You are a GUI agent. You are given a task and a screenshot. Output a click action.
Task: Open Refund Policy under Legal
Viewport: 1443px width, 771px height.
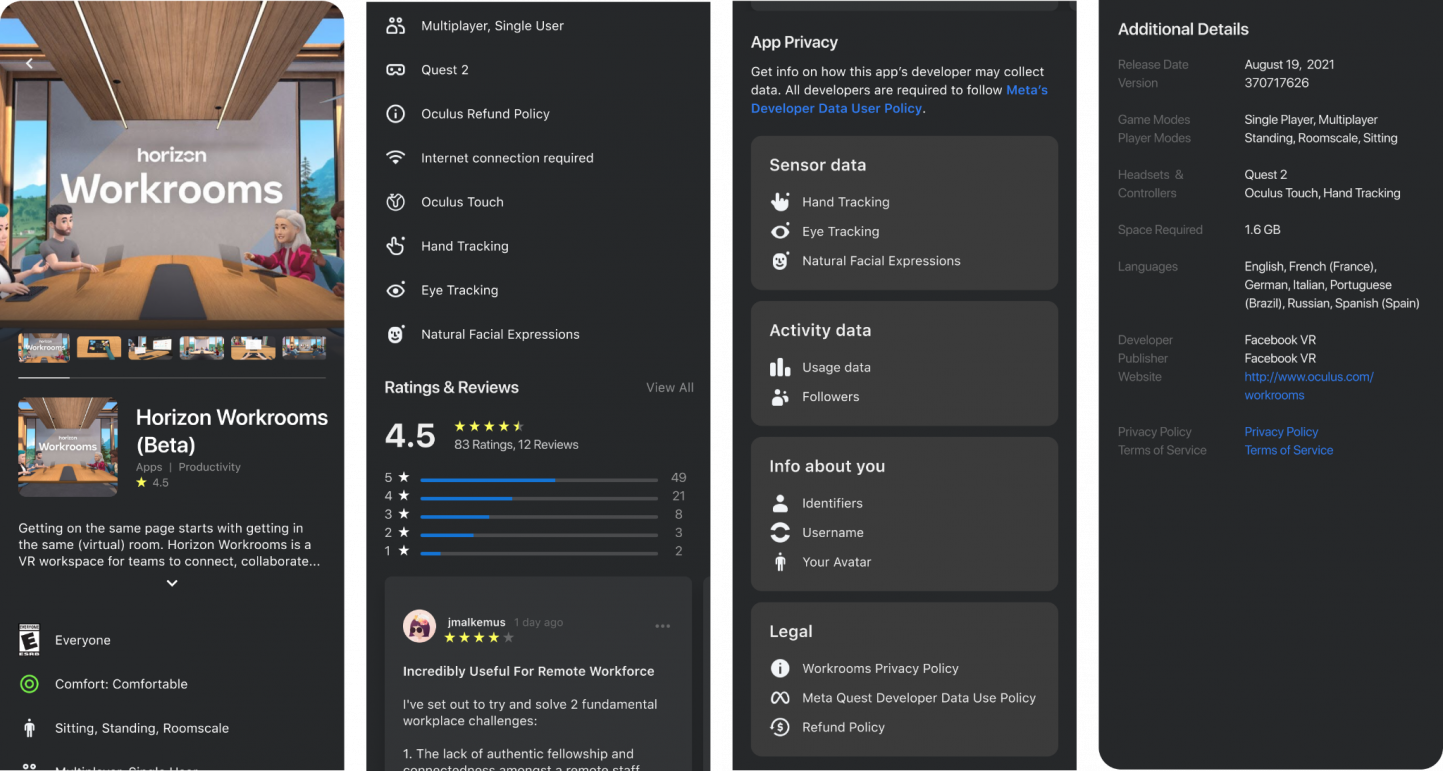click(x=843, y=727)
